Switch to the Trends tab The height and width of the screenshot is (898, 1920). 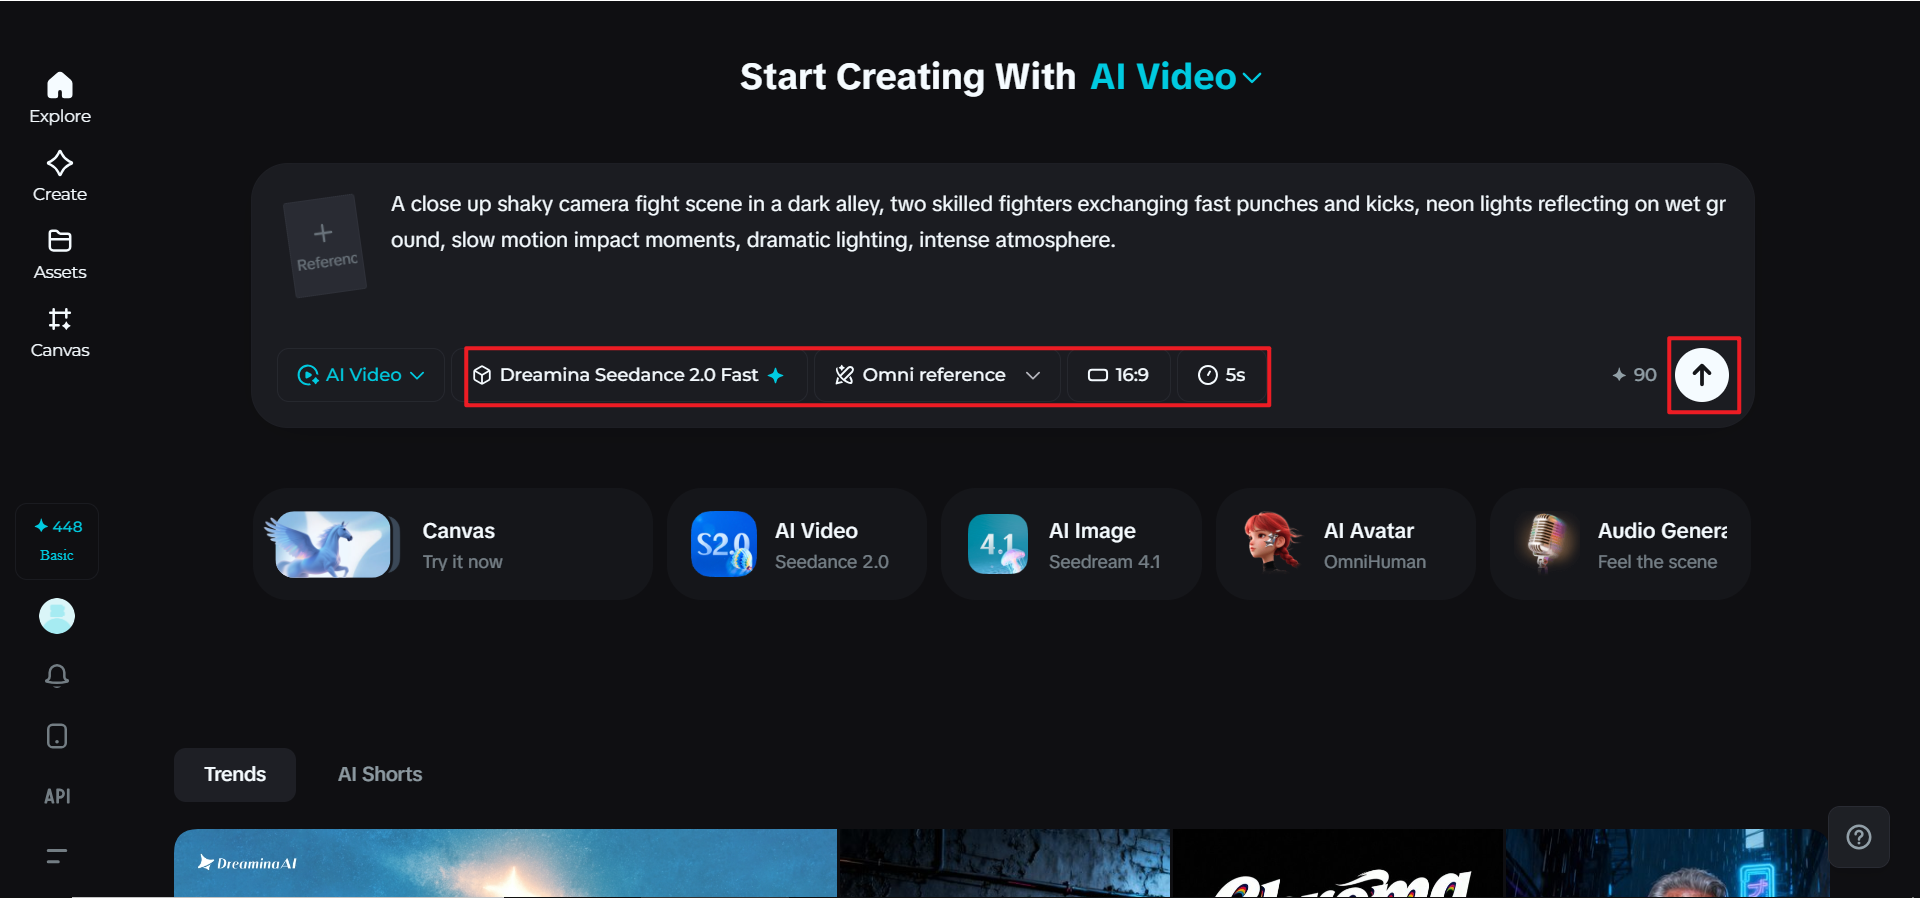(x=235, y=775)
